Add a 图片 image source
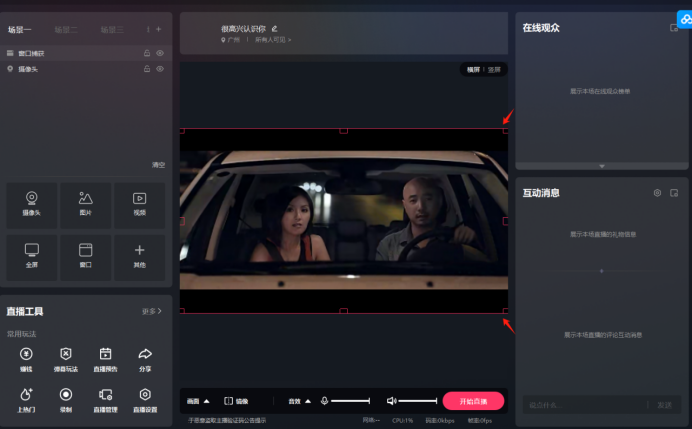Screen dimensions: 692x429 tap(86, 205)
